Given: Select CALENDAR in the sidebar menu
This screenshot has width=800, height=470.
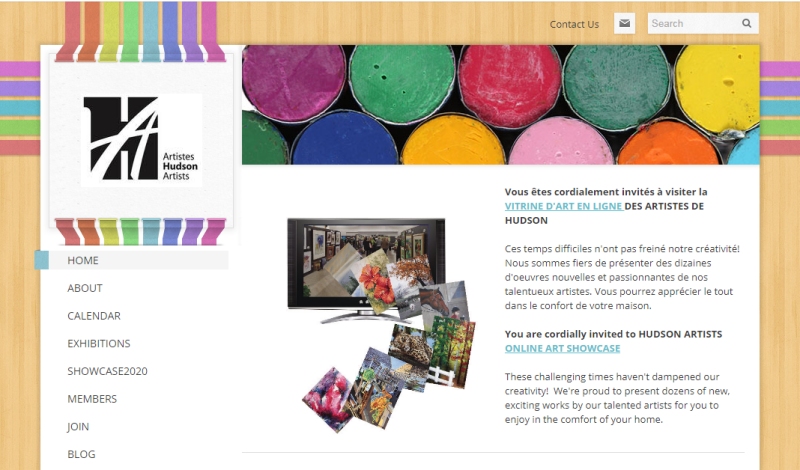Looking at the screenshot, I should (94, 316).
